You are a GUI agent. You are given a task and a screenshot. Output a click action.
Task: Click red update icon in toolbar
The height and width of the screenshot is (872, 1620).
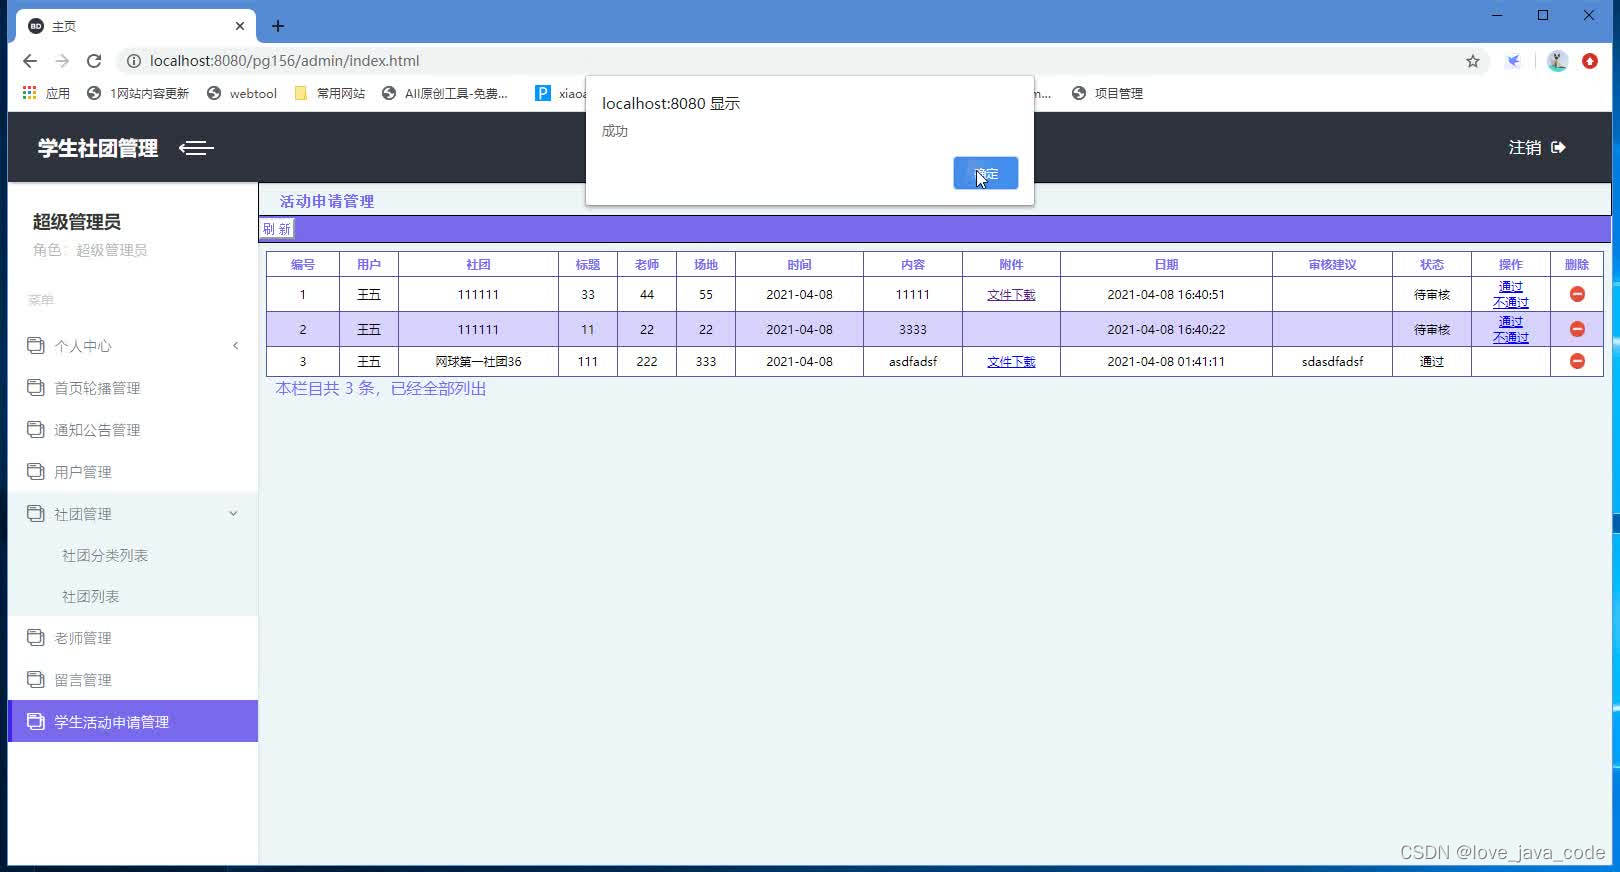[x=1590, y=61]
